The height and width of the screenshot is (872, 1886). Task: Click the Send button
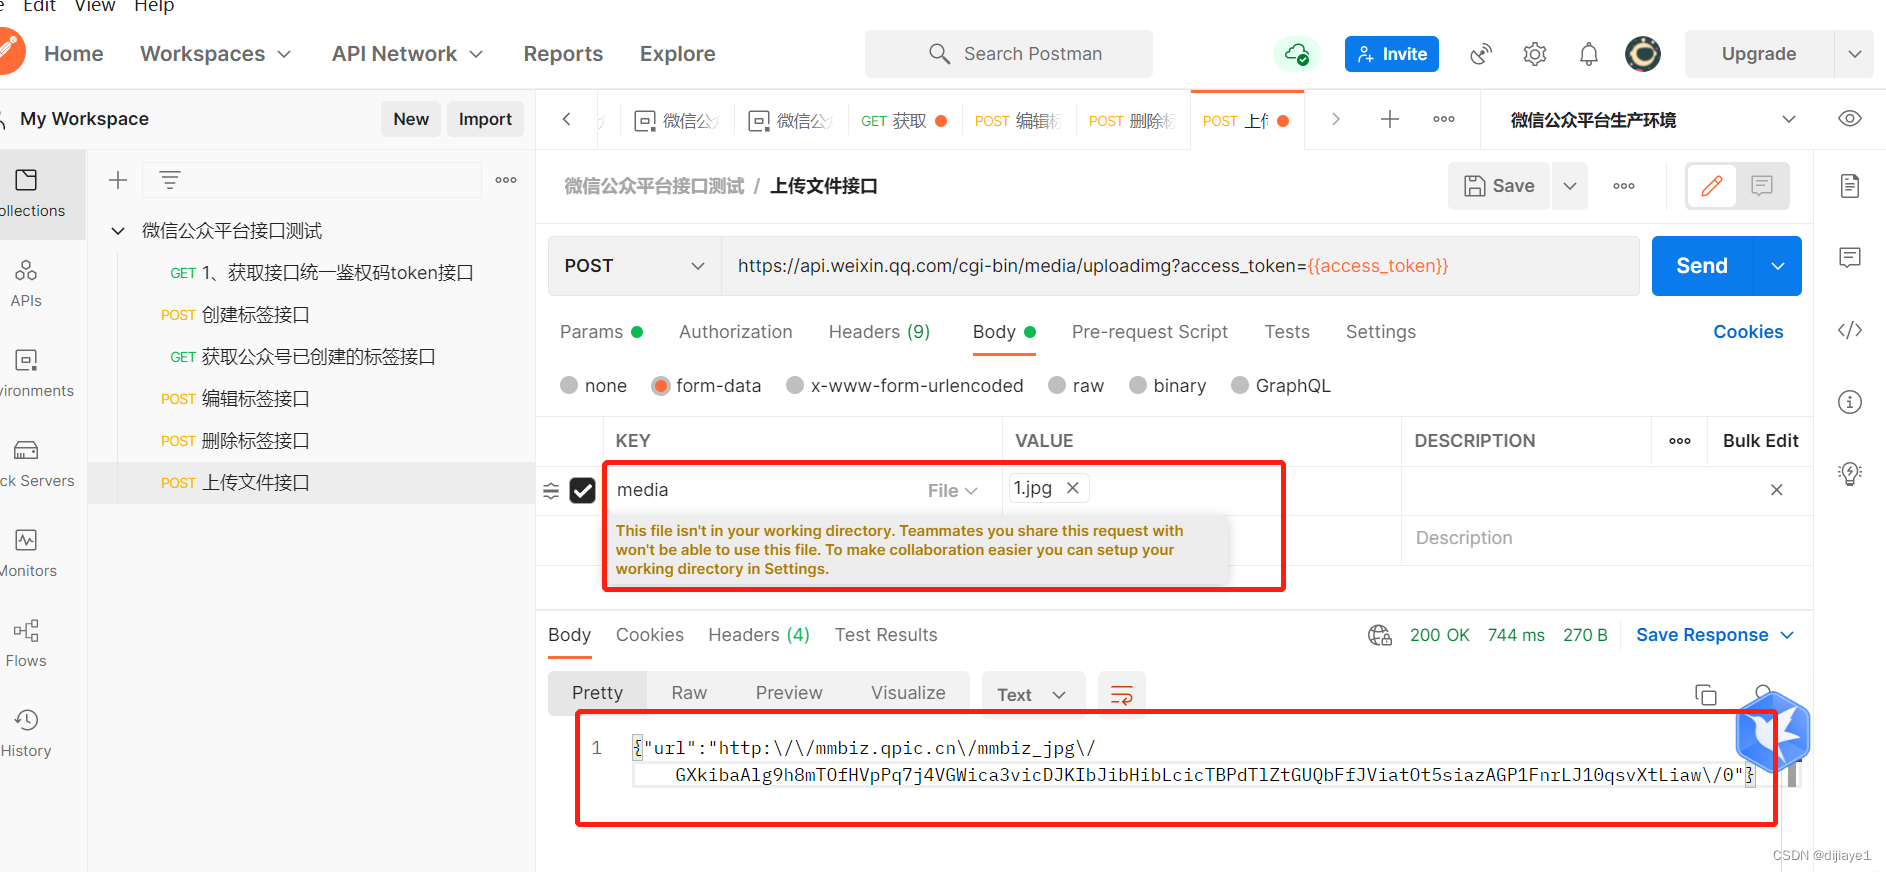1702,266
